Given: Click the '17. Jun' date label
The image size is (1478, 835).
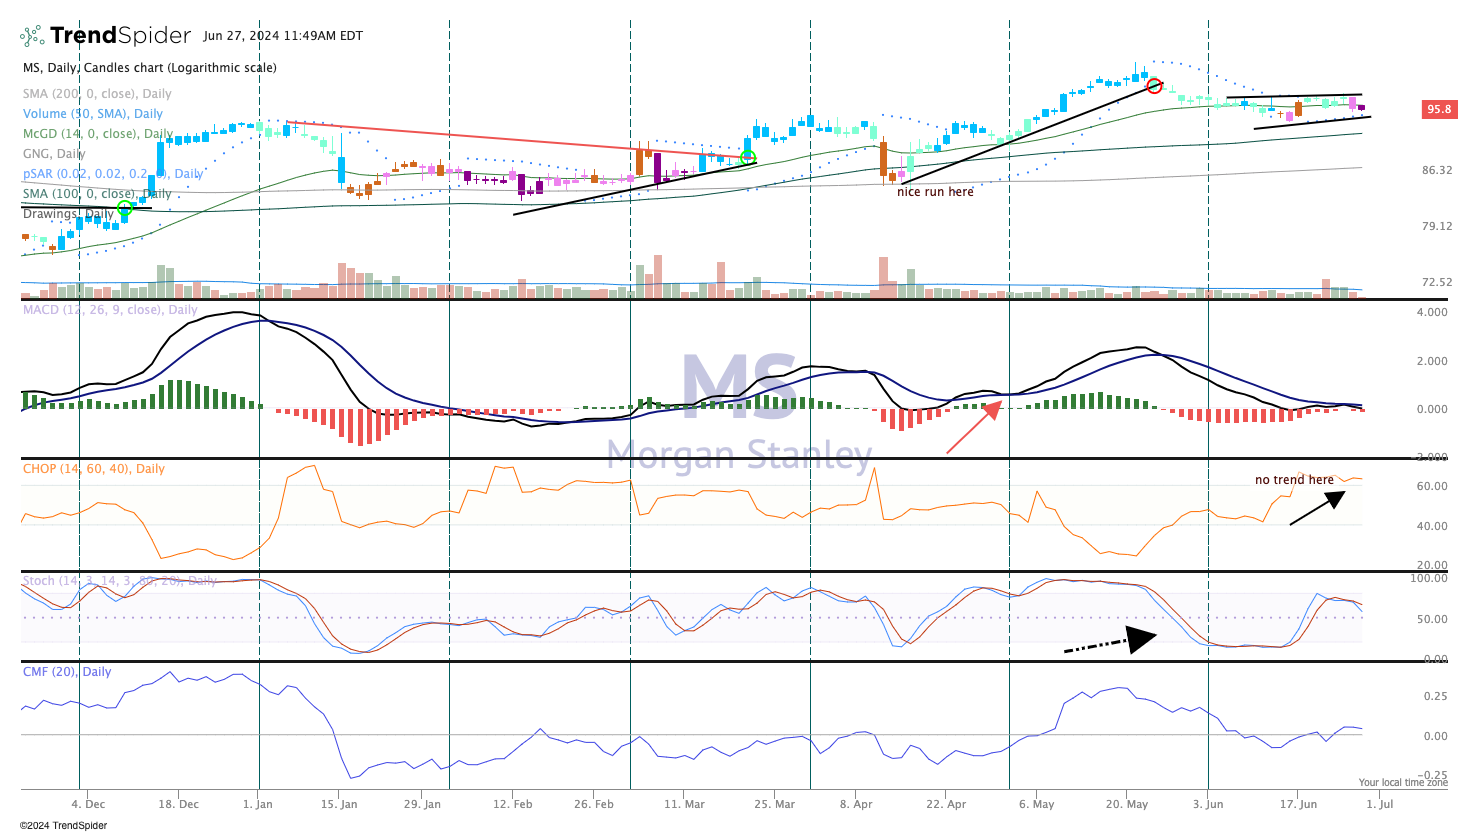Looking at the screenshot, I should click(1298, 804).
